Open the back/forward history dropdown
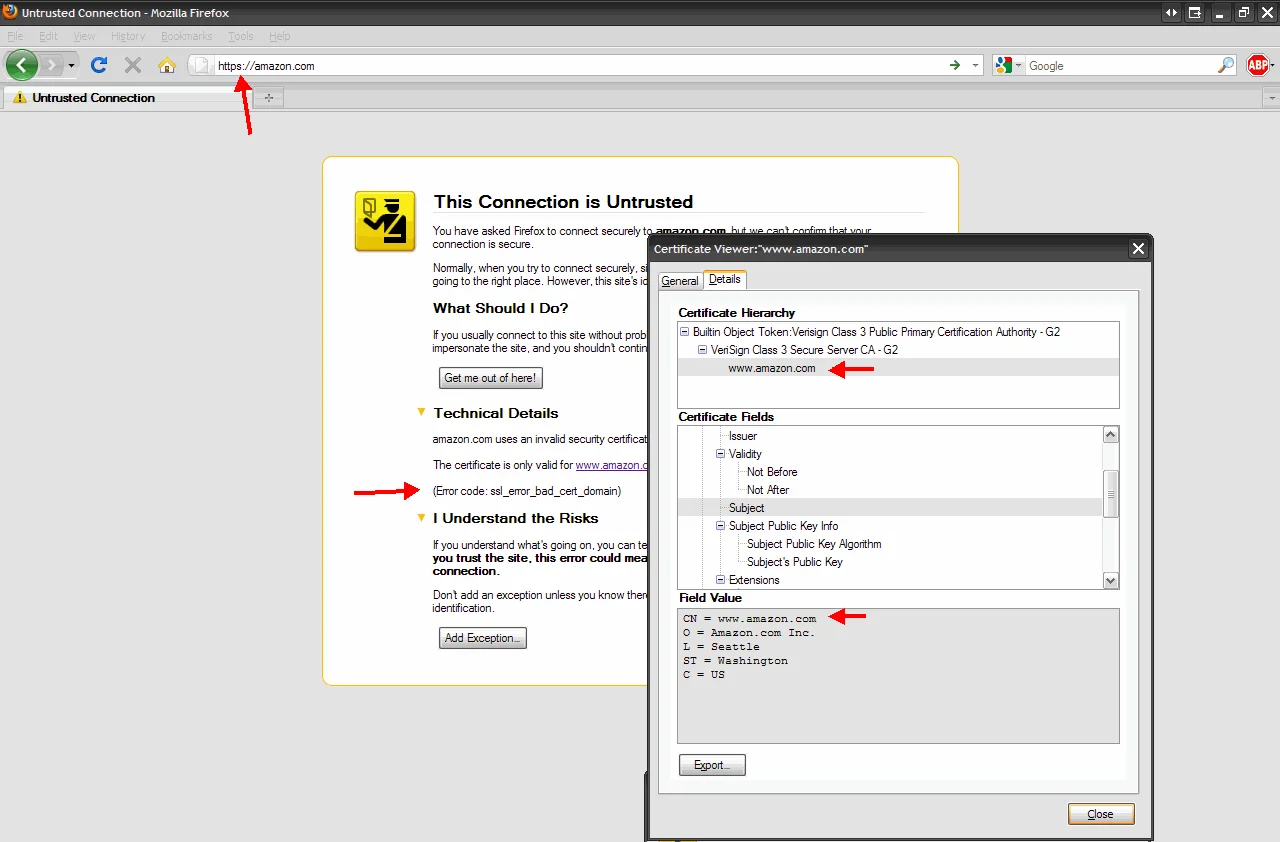Viewport: 1280px width, 842px height. click(x=71, y=65)
